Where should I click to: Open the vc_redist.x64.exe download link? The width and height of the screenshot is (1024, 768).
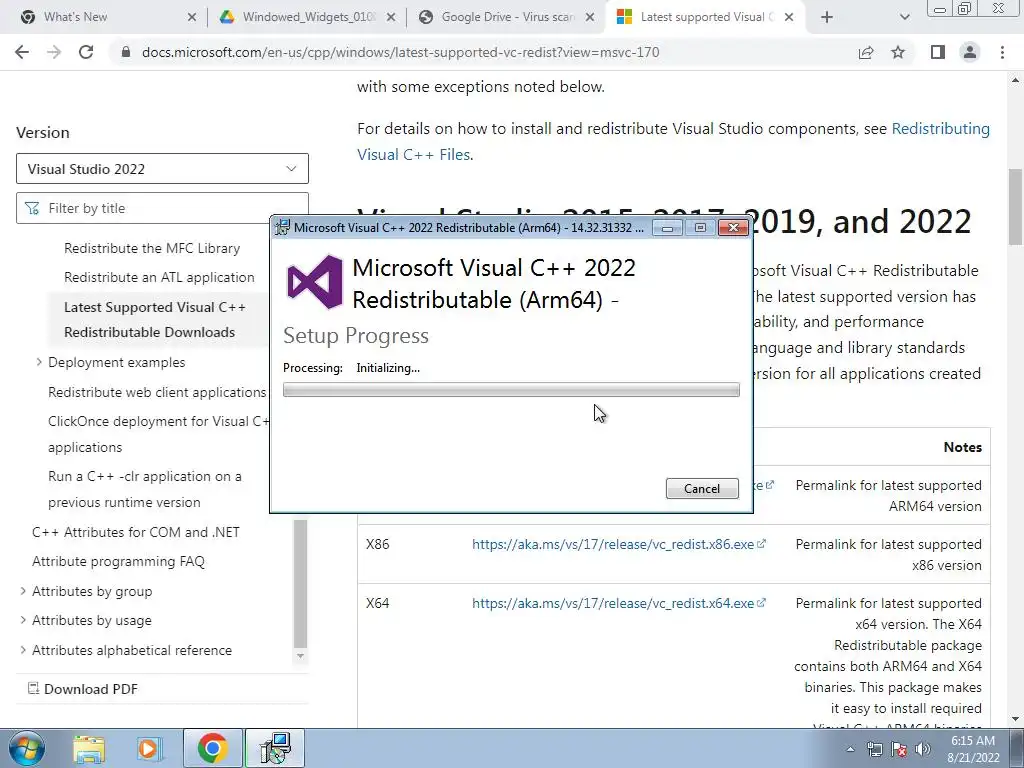click(618, 603)
